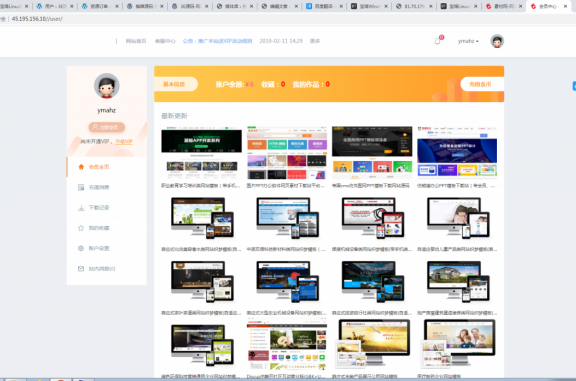Open the family portrait template thumbnail
The height and width of the screenshot is (381, 576).
point(457,344)
